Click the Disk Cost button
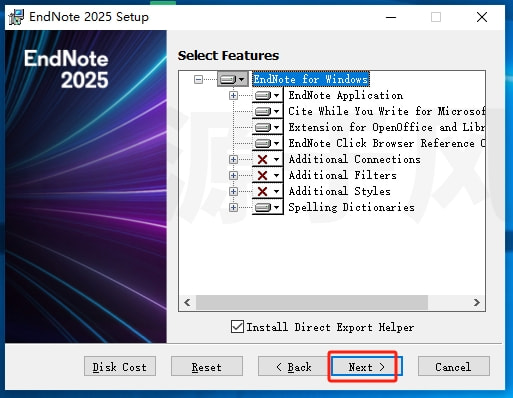 pyautogui.click(x=120, y=366)
